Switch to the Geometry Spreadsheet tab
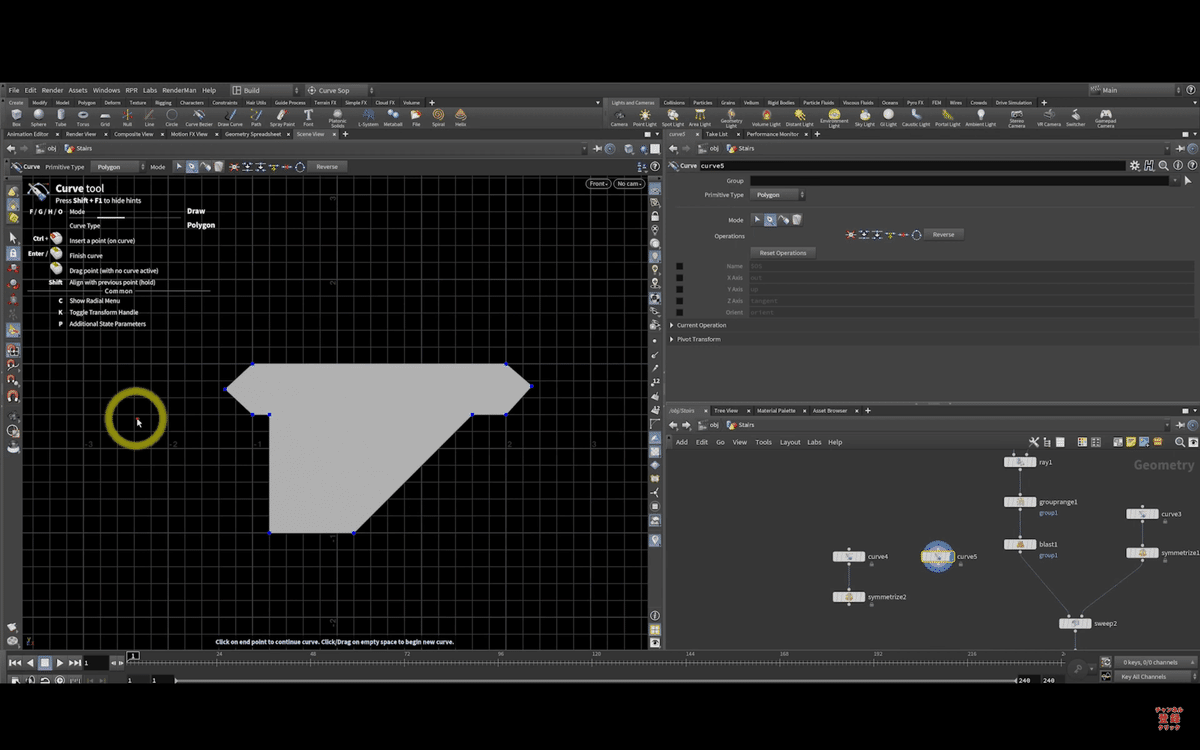Viewport: 1200px width, 750px height. [252, 134]
